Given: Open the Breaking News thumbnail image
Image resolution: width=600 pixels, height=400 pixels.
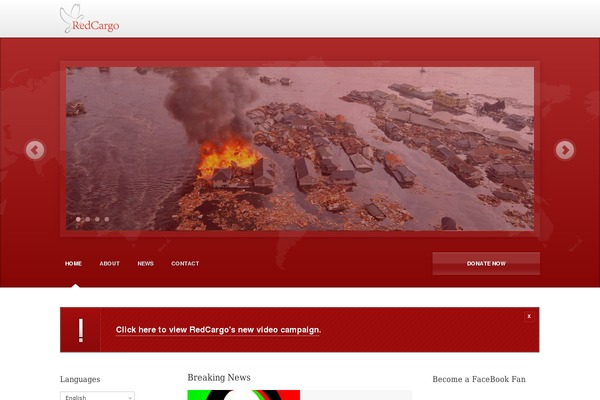Looking at the screenshot, I should (x=244, y=395).
